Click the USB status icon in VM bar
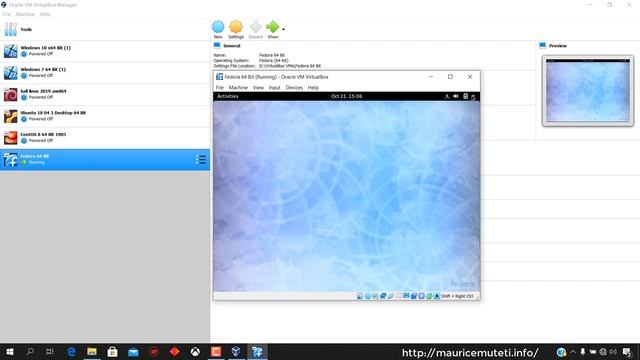Screen dimensions: 640x360 [x=391, y=296]
